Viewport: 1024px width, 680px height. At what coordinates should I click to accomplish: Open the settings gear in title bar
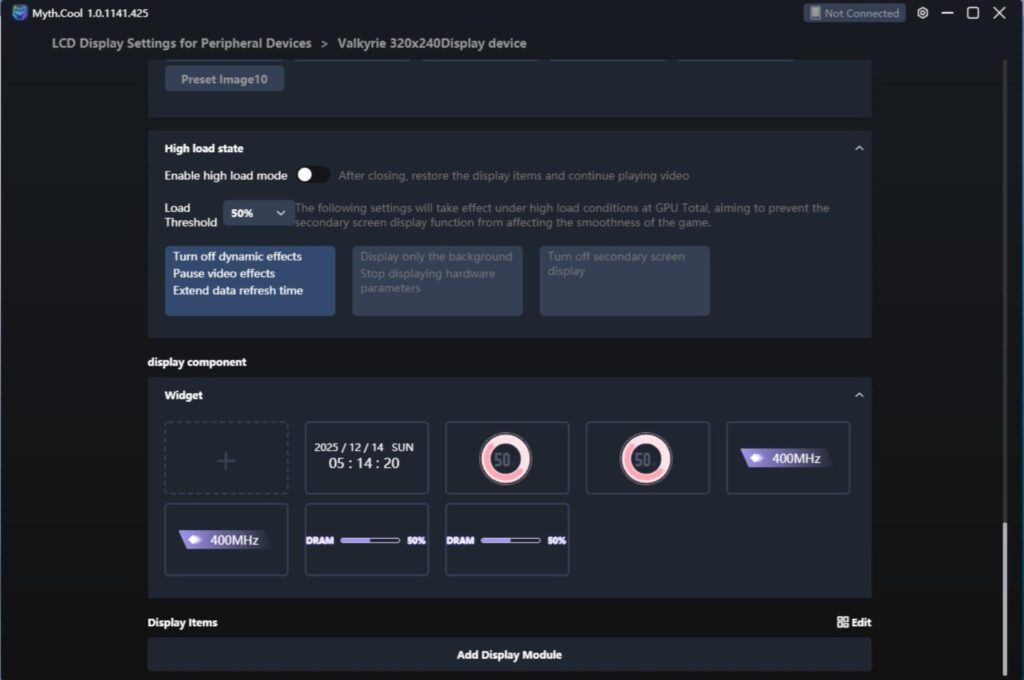click(x=922, y=13)
